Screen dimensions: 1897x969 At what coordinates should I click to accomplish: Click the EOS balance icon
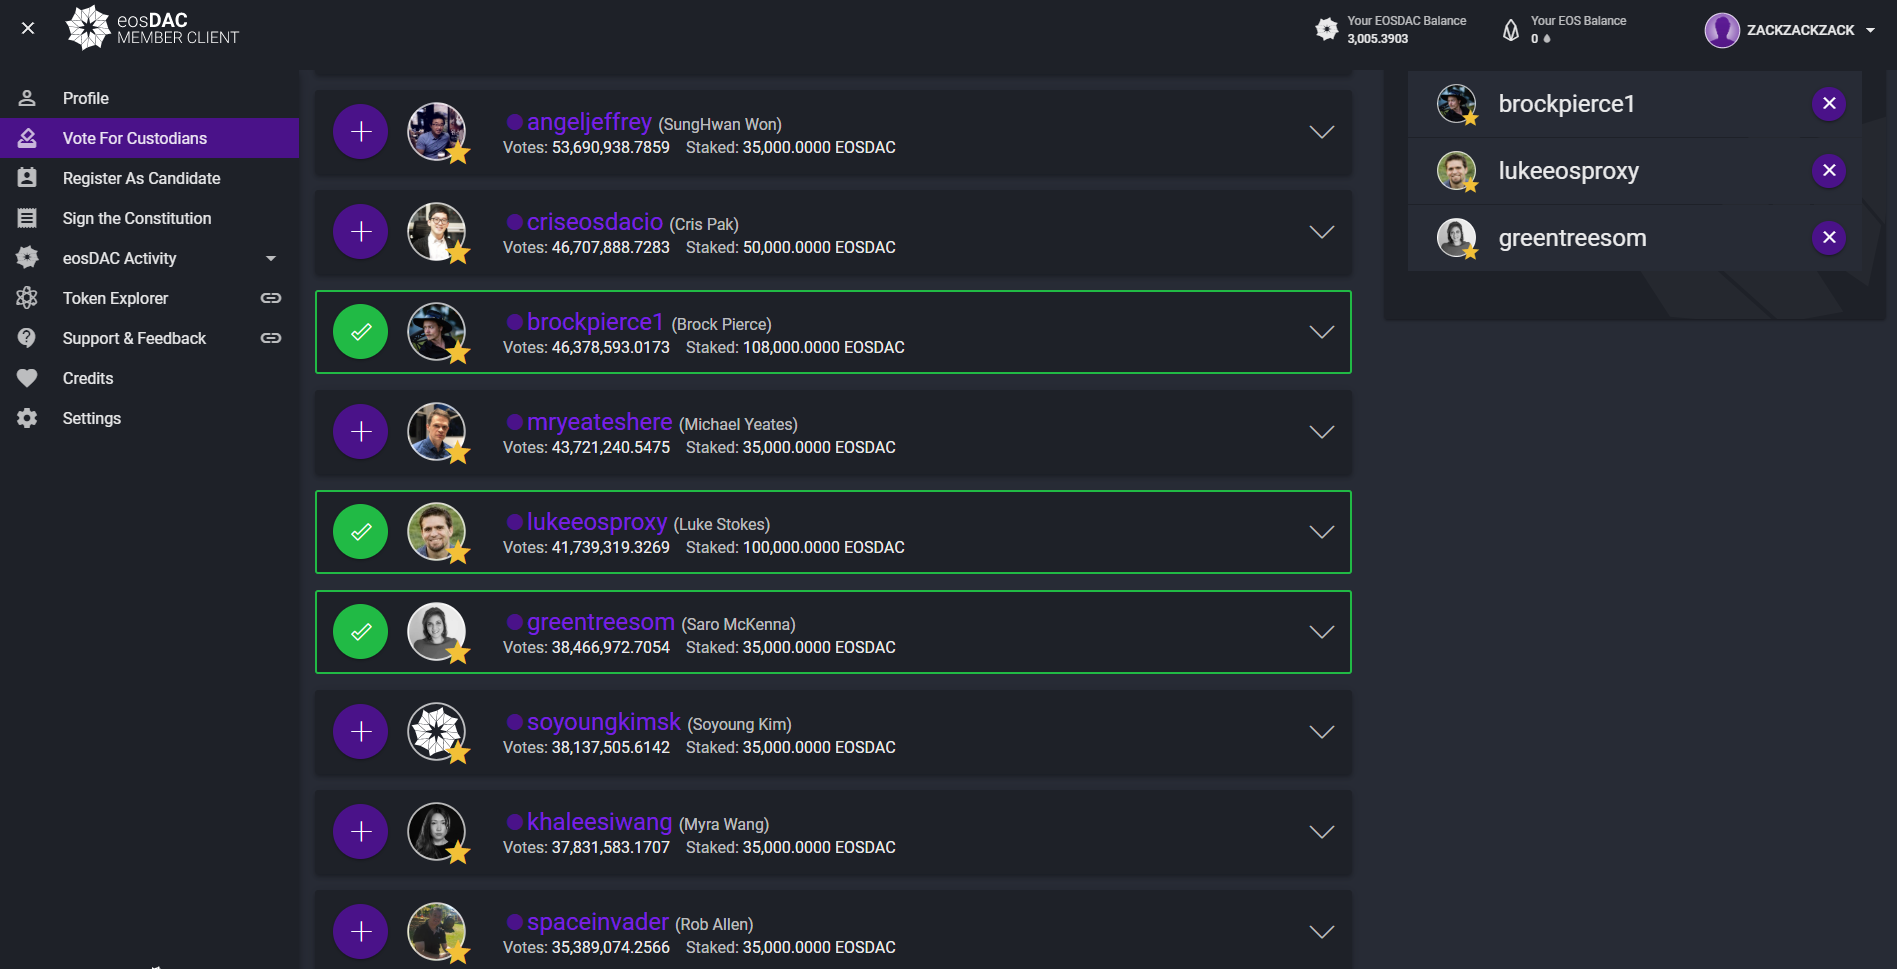pos(1511,29)
